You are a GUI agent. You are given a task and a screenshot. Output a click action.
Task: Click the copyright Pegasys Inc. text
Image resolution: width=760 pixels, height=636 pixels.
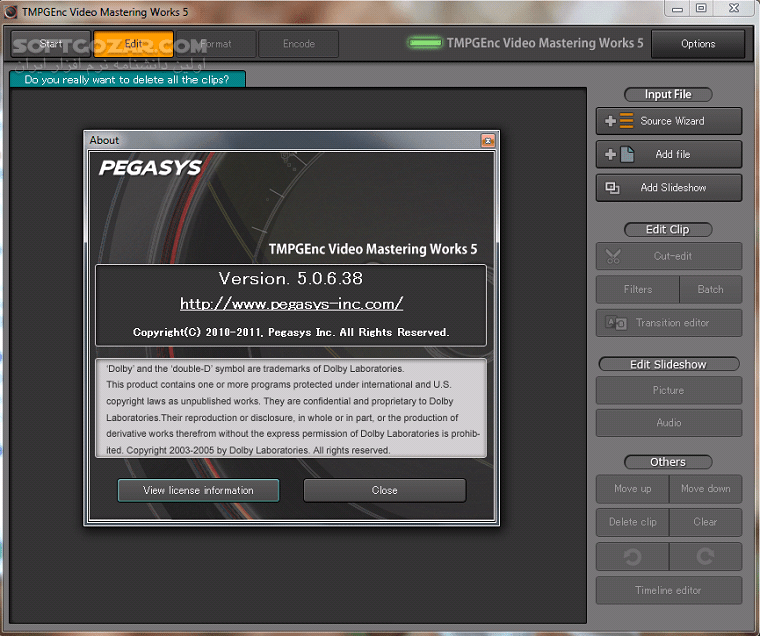pyautogui.click(x=291, y=333)
